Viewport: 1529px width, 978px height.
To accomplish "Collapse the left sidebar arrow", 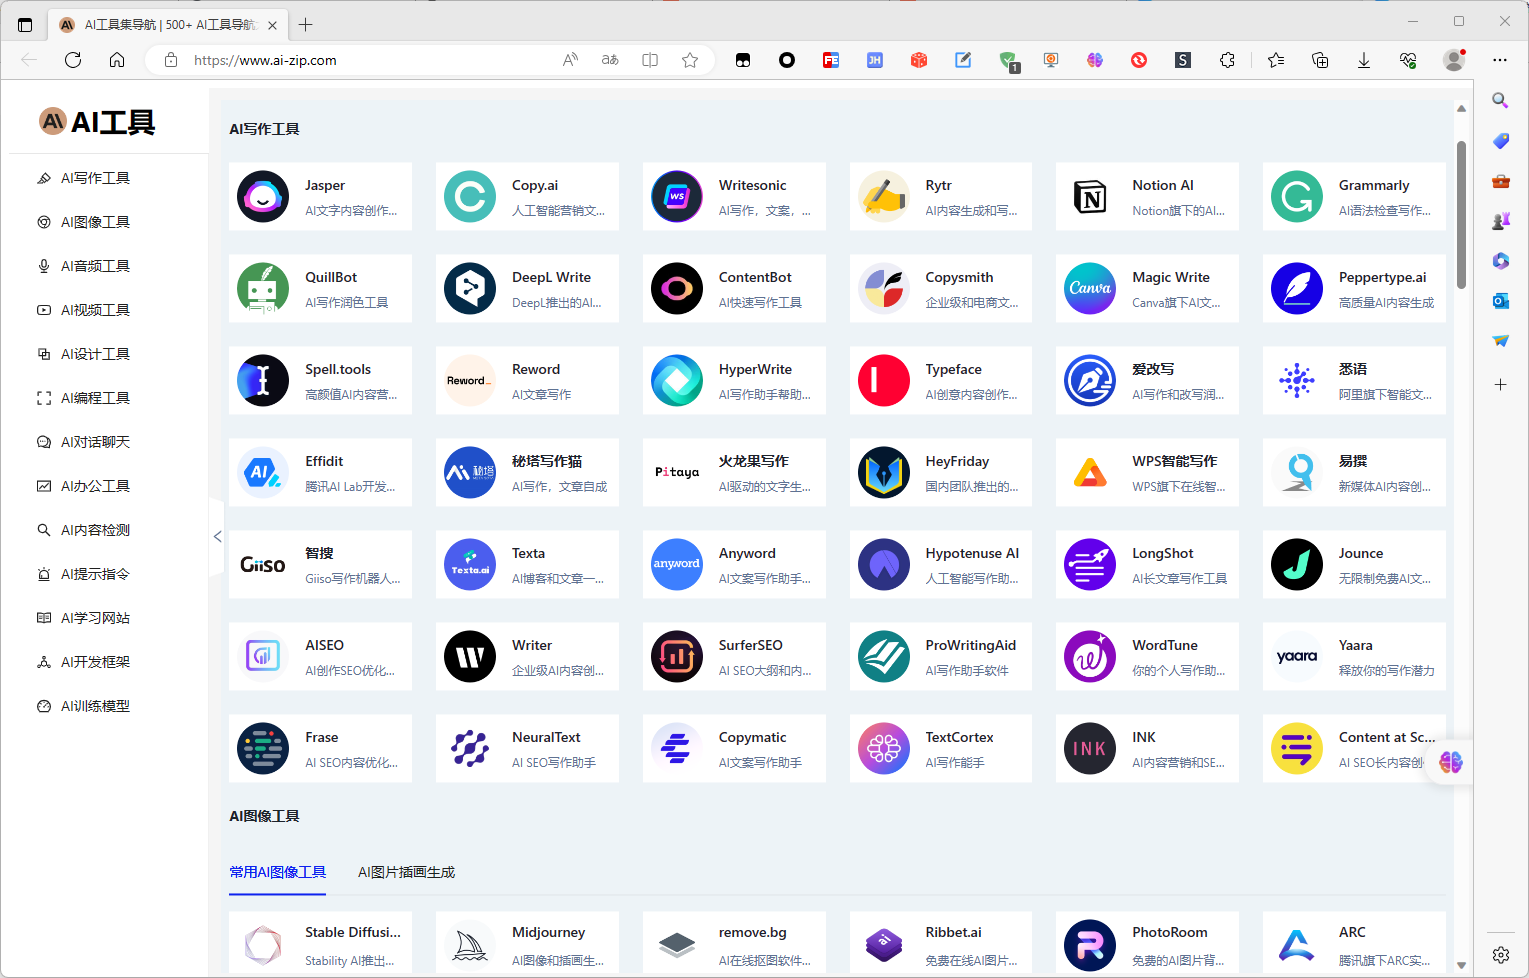I will (x=217, y=537).
